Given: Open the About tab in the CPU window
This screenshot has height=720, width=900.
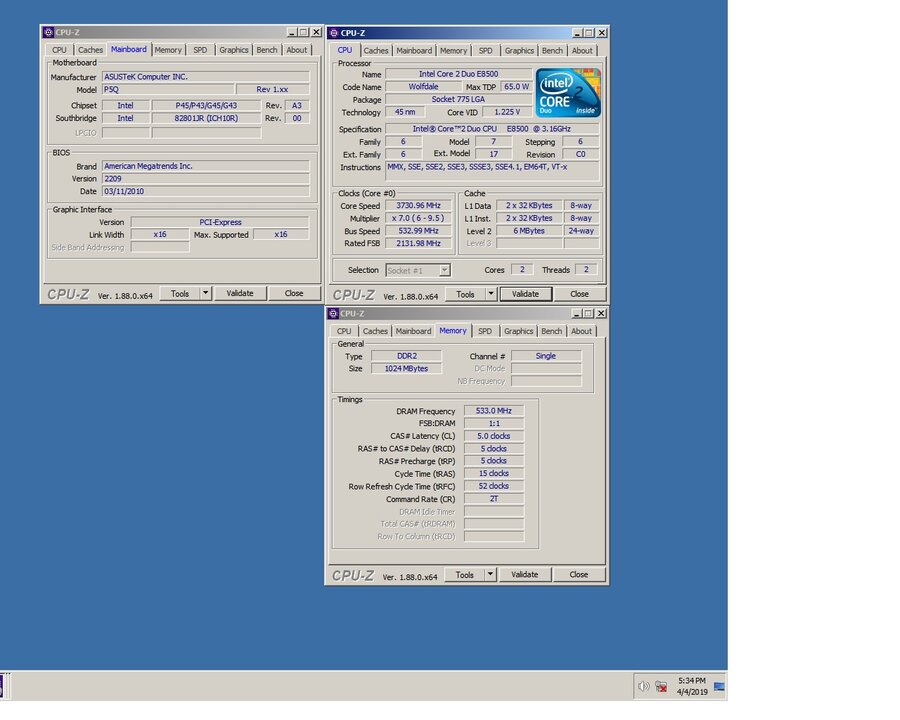Looking at the screenshot, I should pos(582,51).
